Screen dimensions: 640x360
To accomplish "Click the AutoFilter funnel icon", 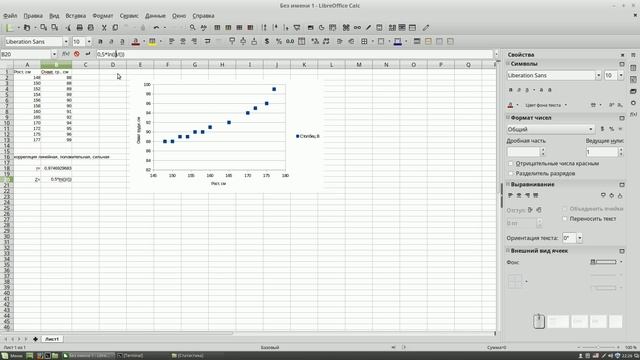I will point(297,28).
